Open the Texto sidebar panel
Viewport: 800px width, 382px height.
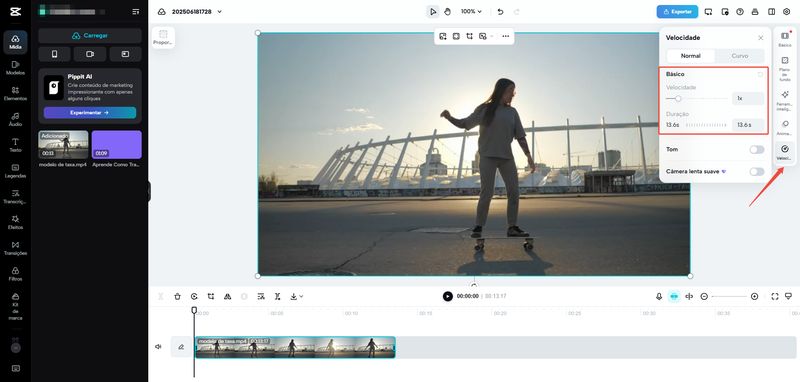tap(15, 145)
